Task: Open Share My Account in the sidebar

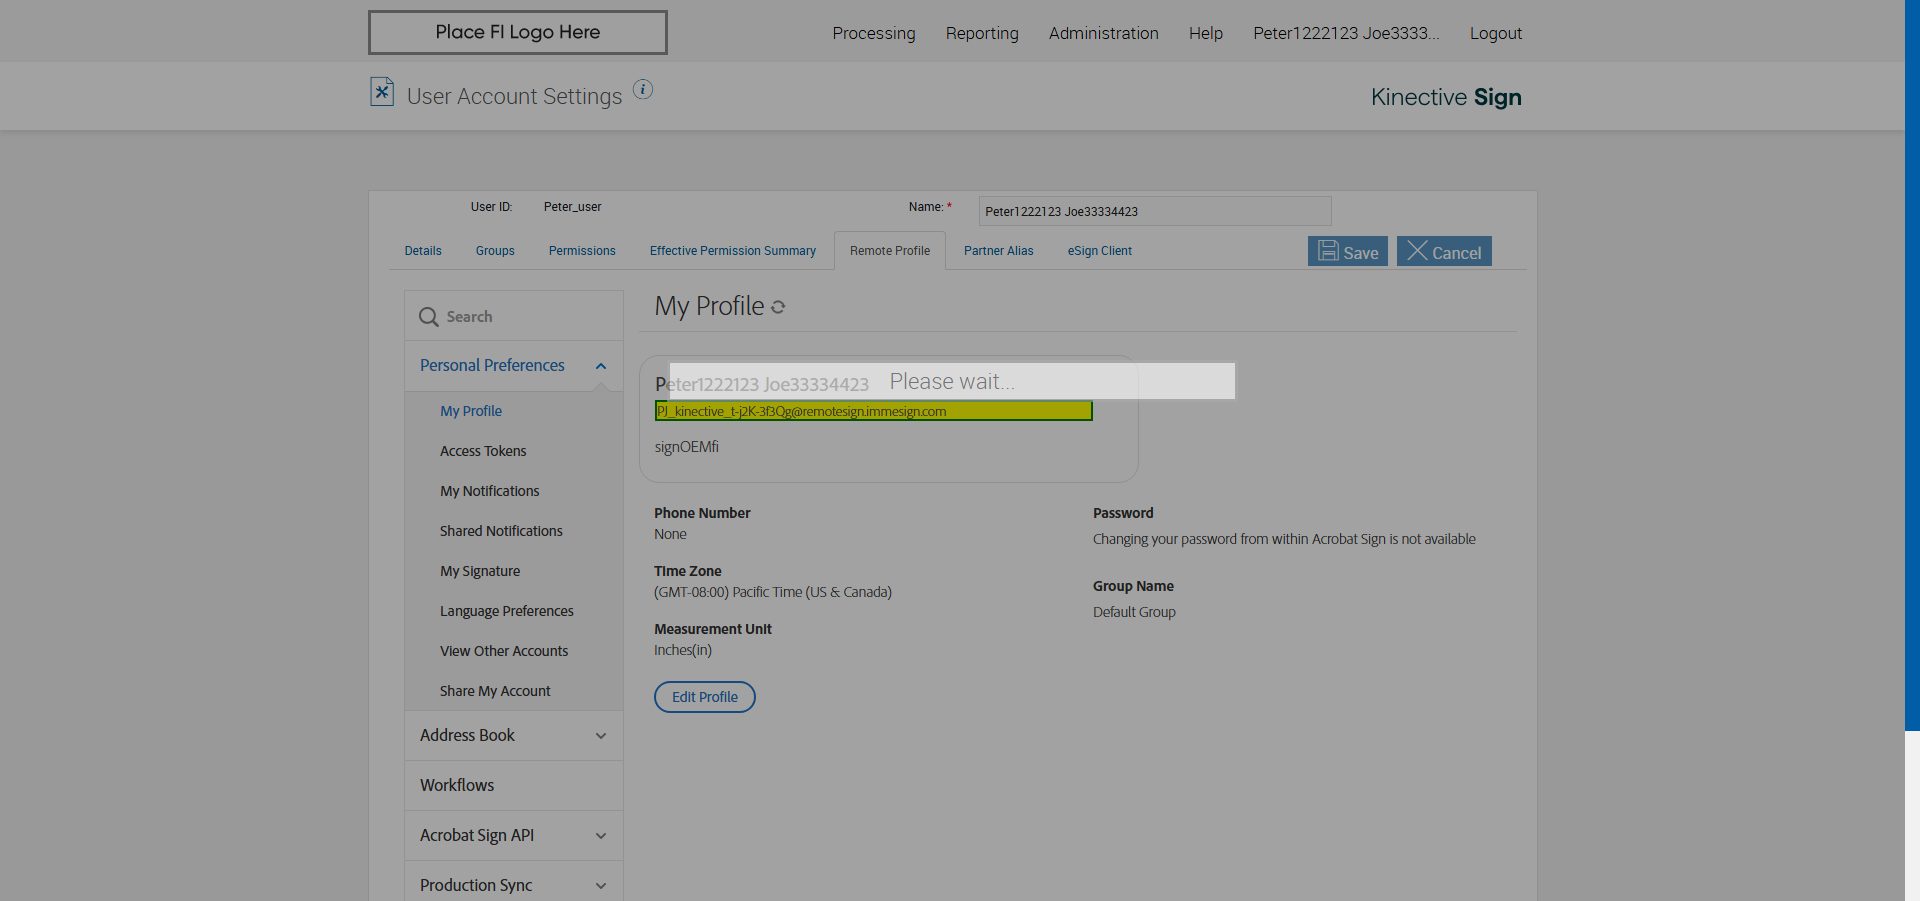Action: click(495, 691)
